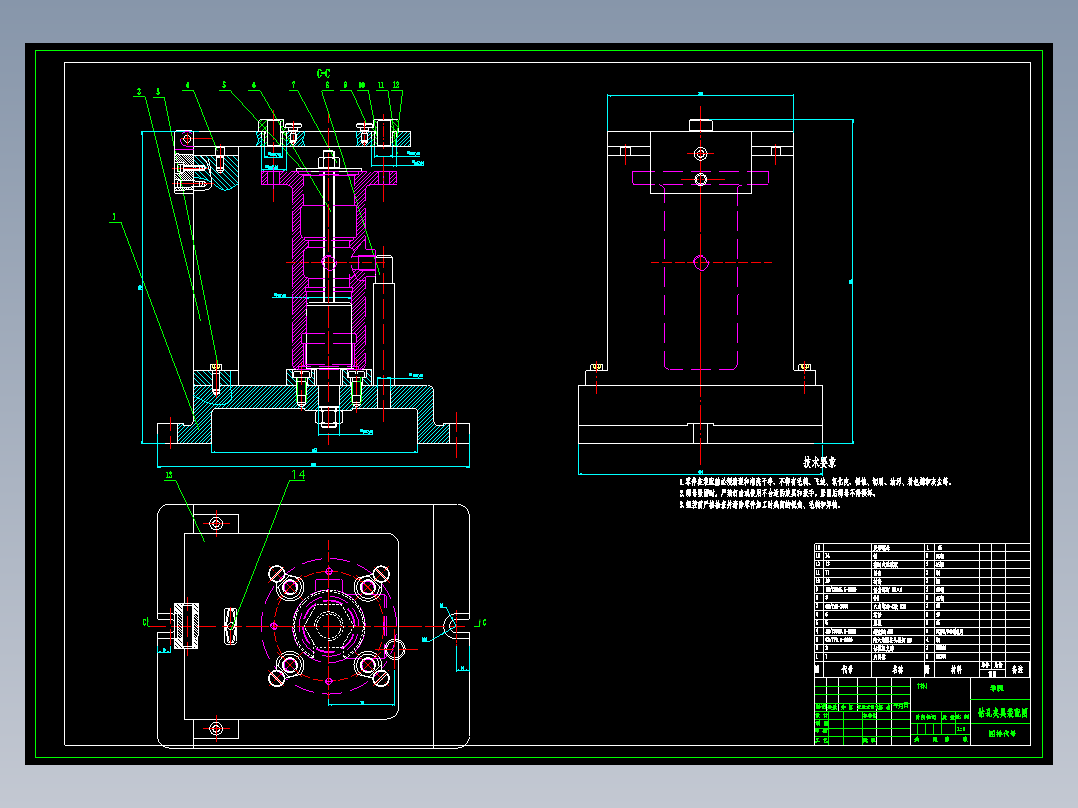
Task: Select part balloon number 4
Action: (187, 86)
